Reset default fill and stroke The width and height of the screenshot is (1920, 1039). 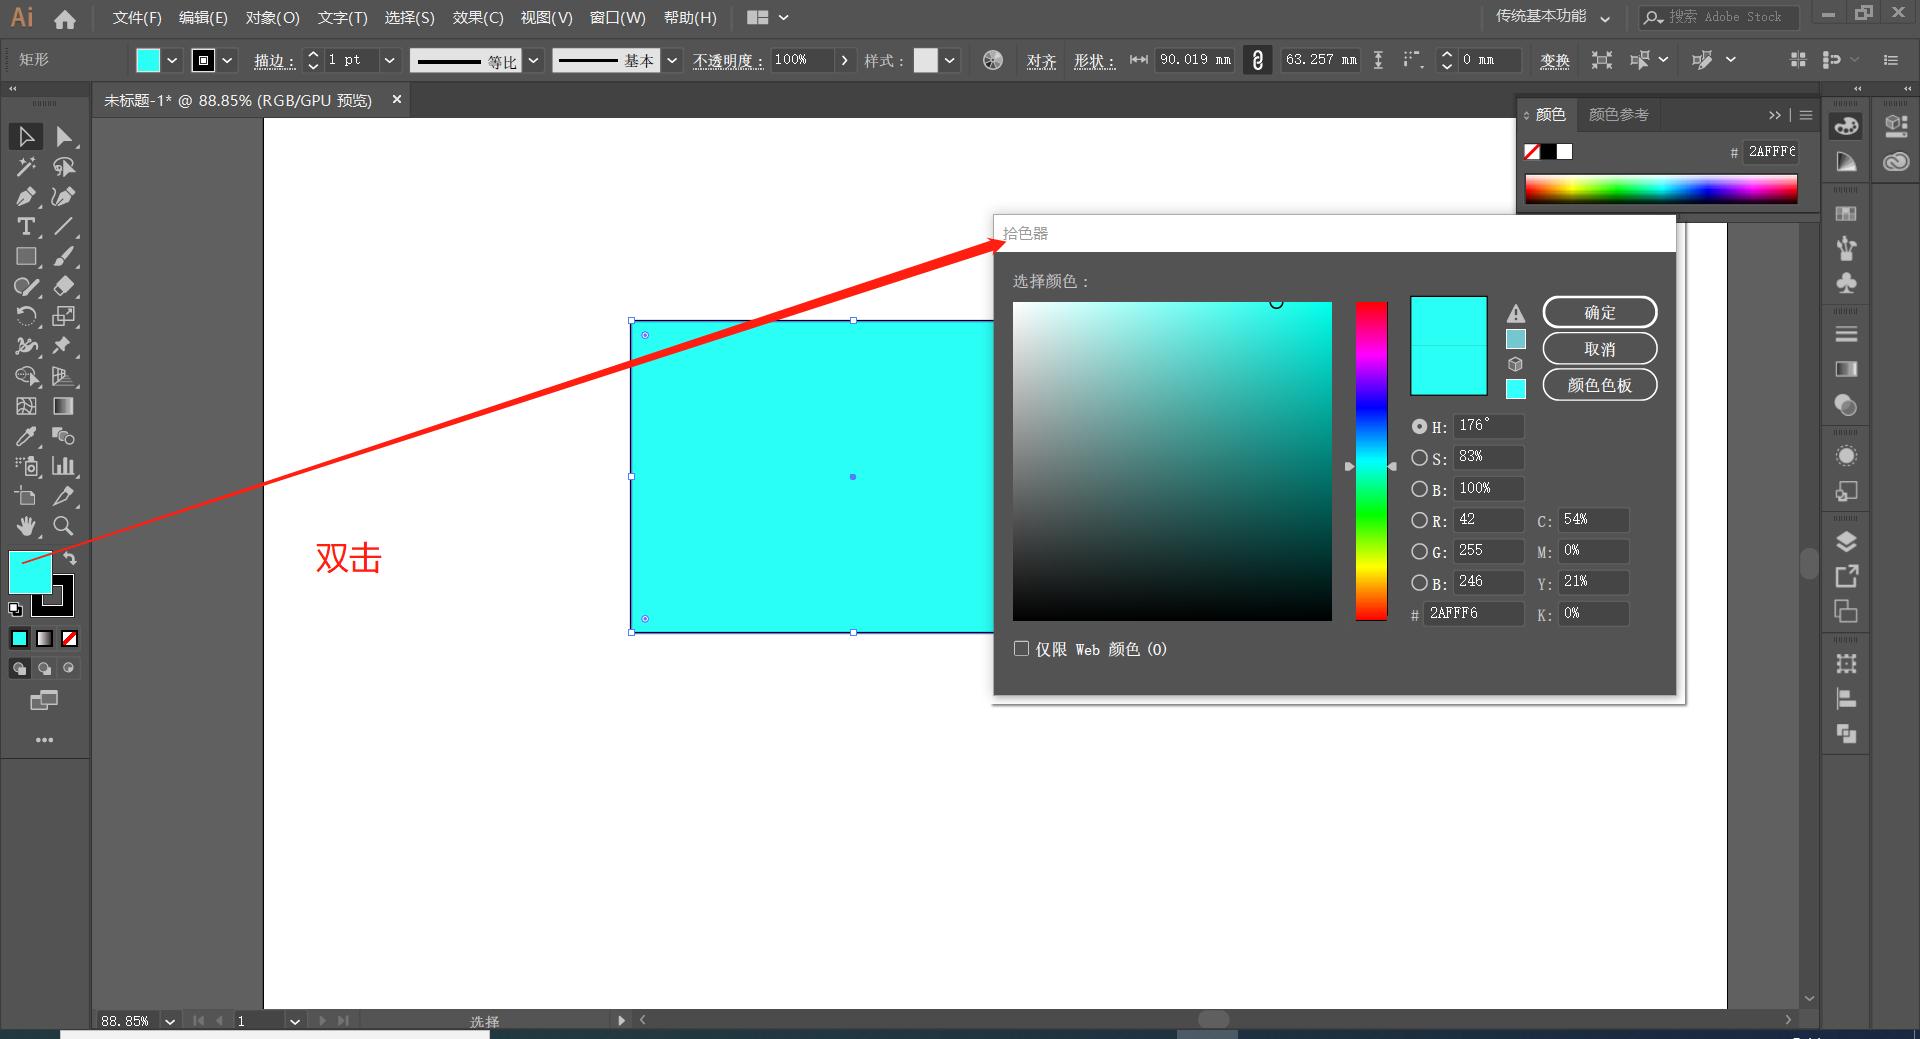tap(15, 609)
